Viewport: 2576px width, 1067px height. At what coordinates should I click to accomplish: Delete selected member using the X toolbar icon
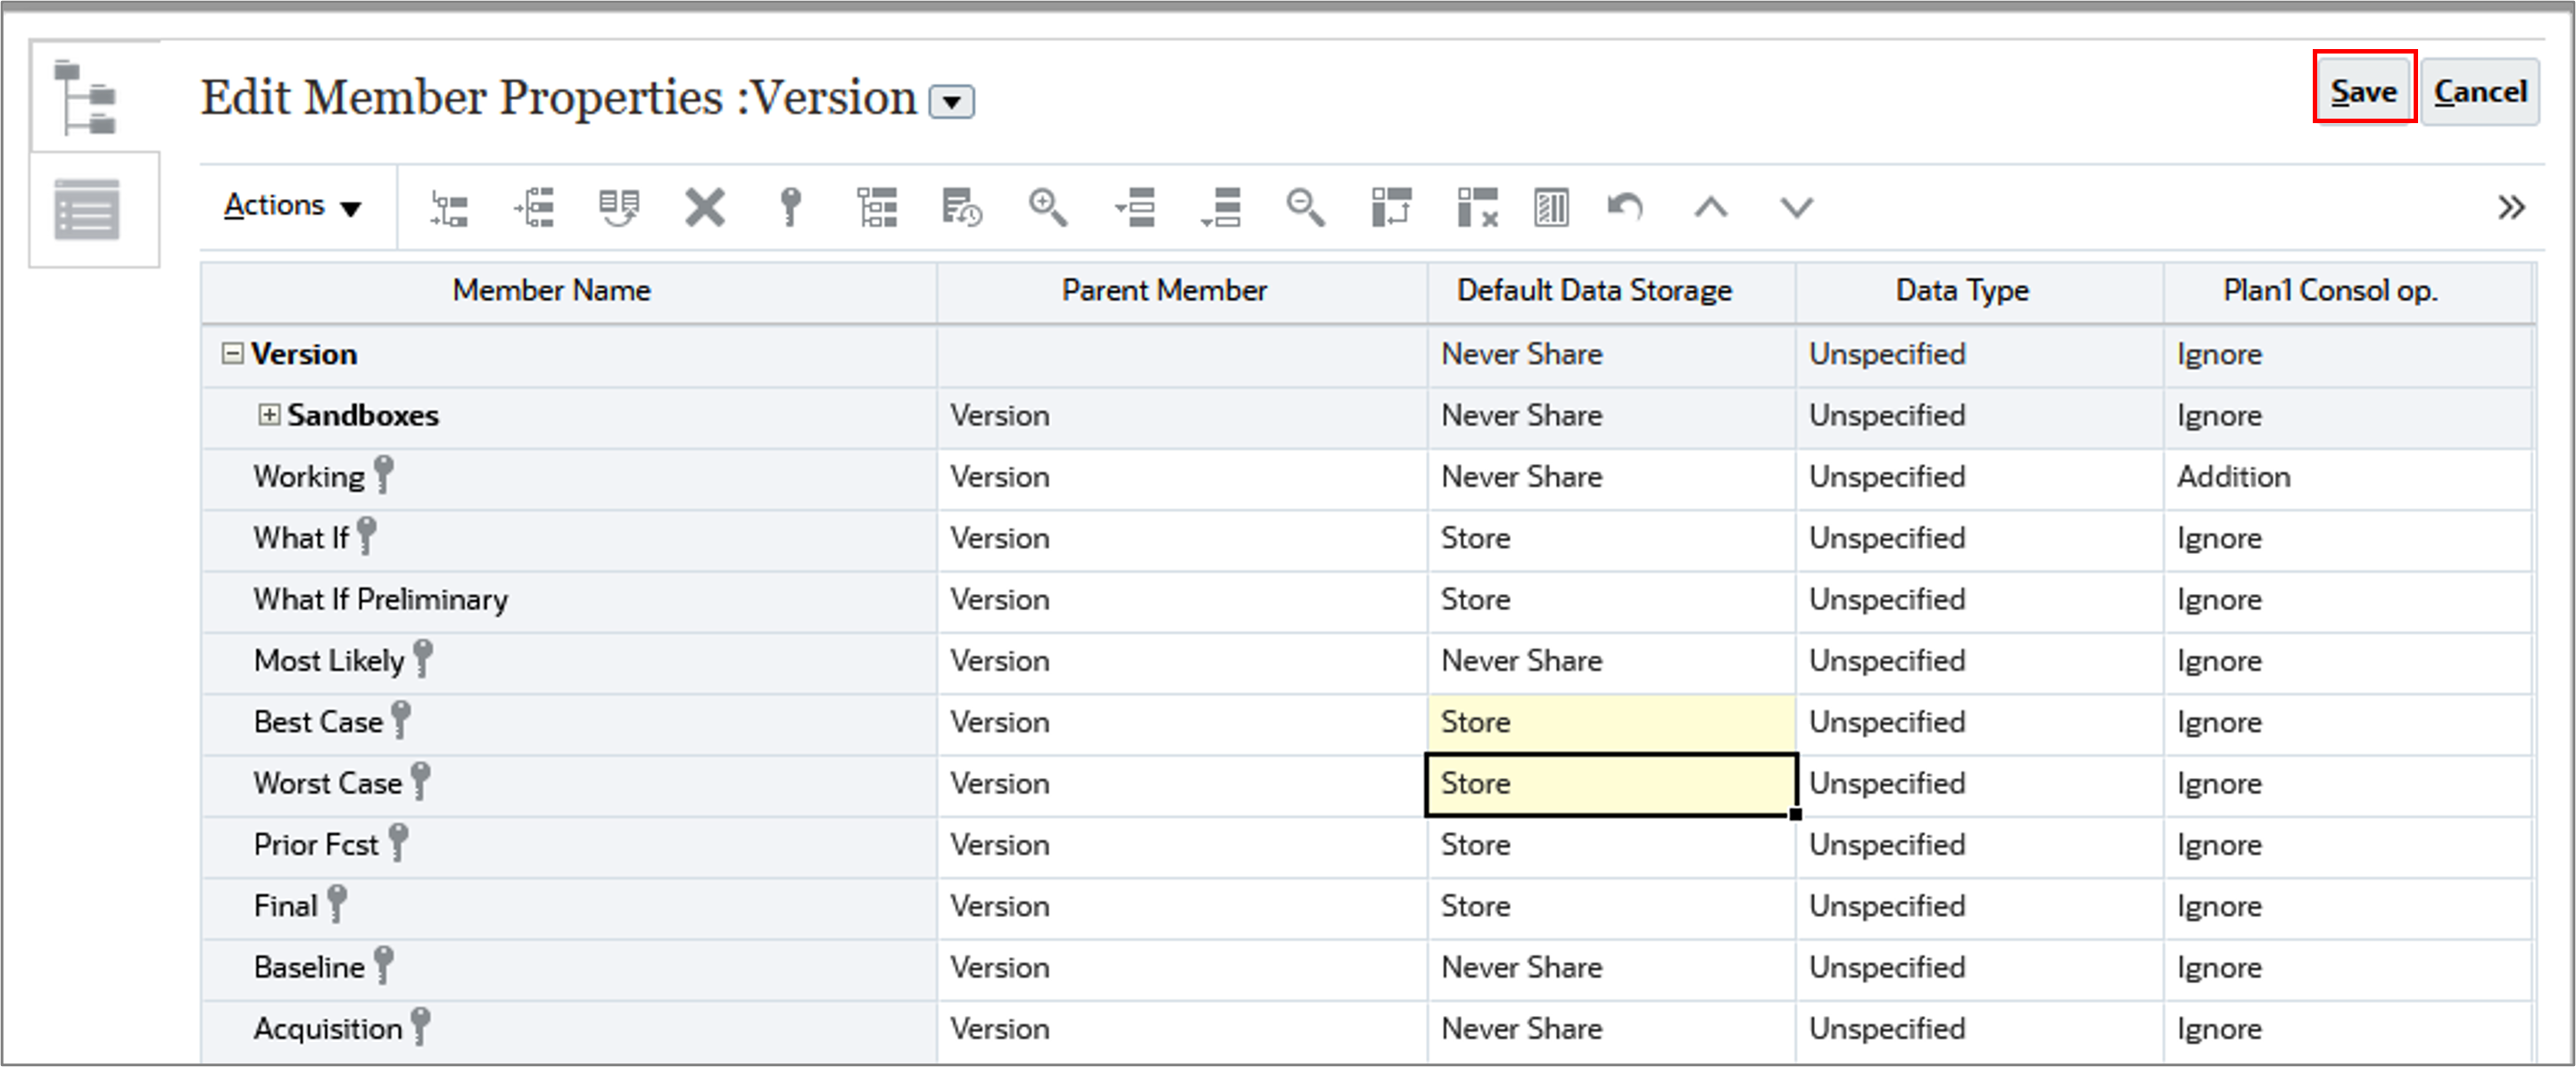705,207
